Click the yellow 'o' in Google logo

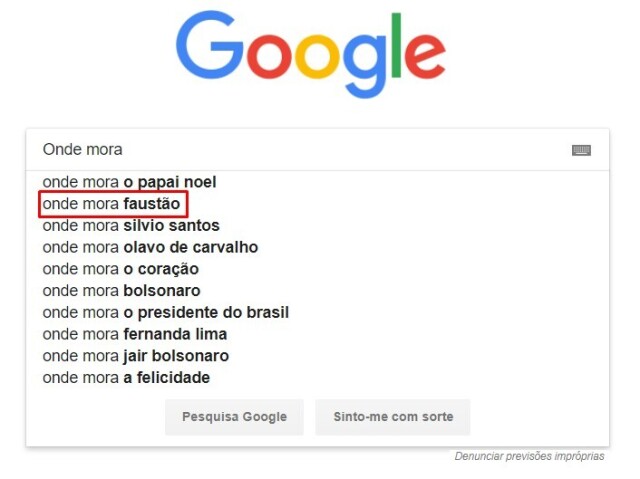point(317,56)
